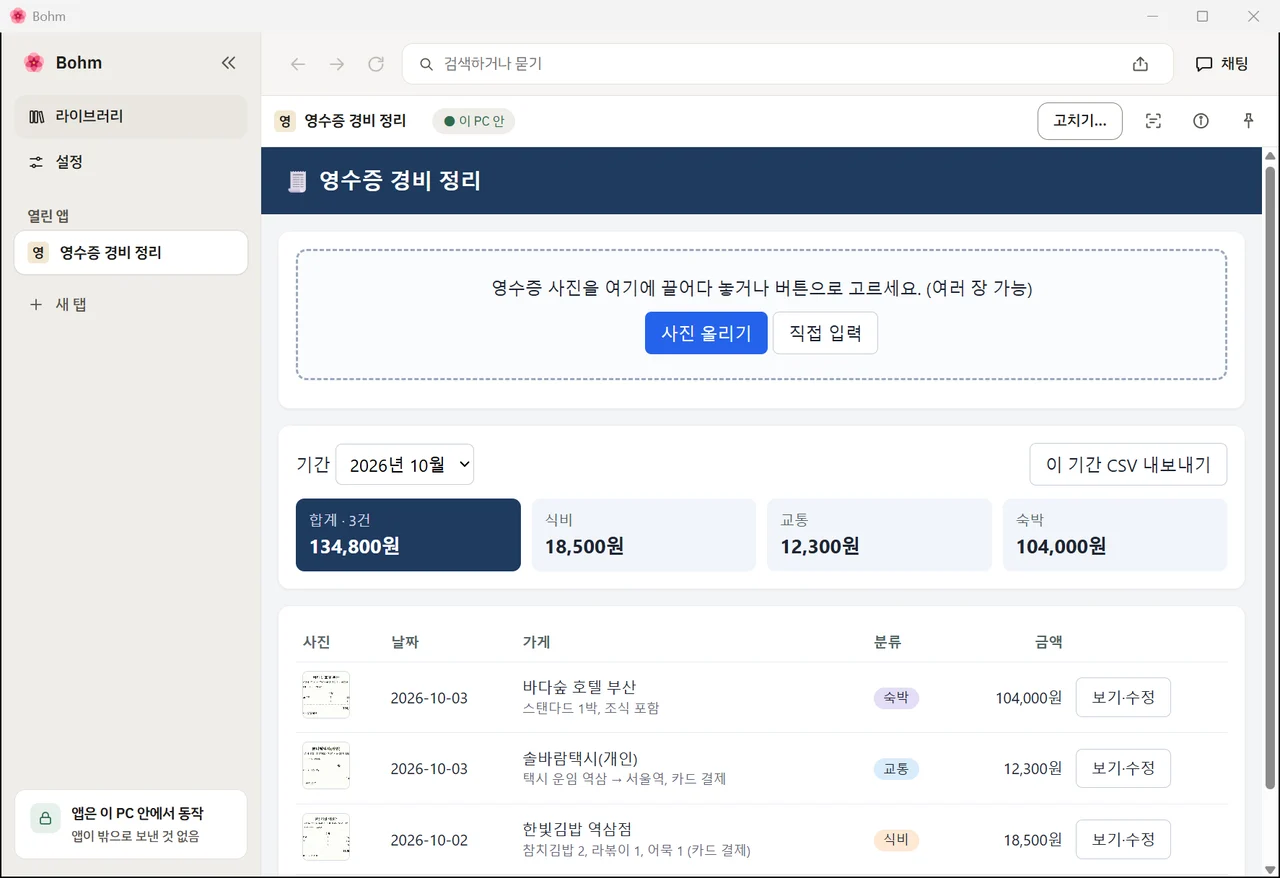This screenshot has height=878, width=1280.
Task: Open the 솔바람택시 receipt thumbnail
Action: (326, 766)
